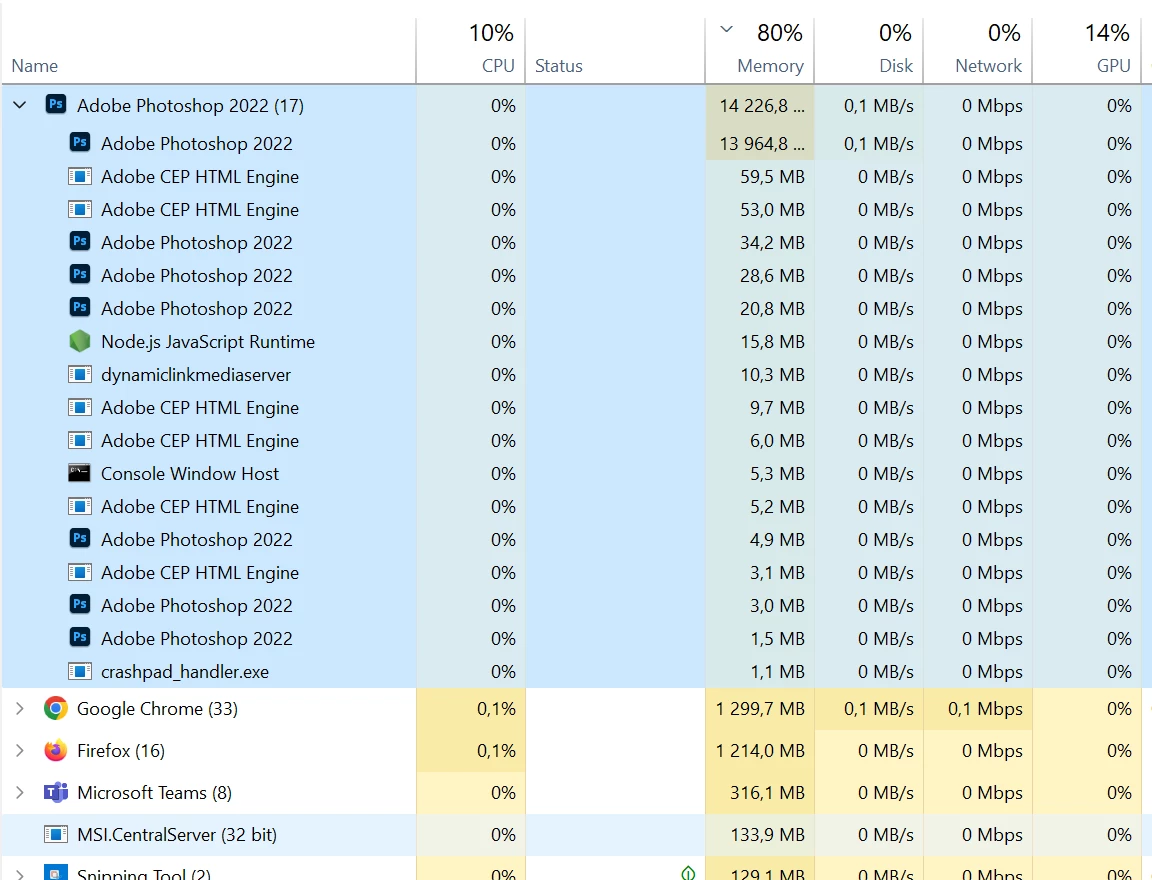The width and height of the screenshot is (1152, 880).
Task: Click the 1 214,0 MB Firefox memory cell
Action: pyautogui.click(x=760, y=751)
